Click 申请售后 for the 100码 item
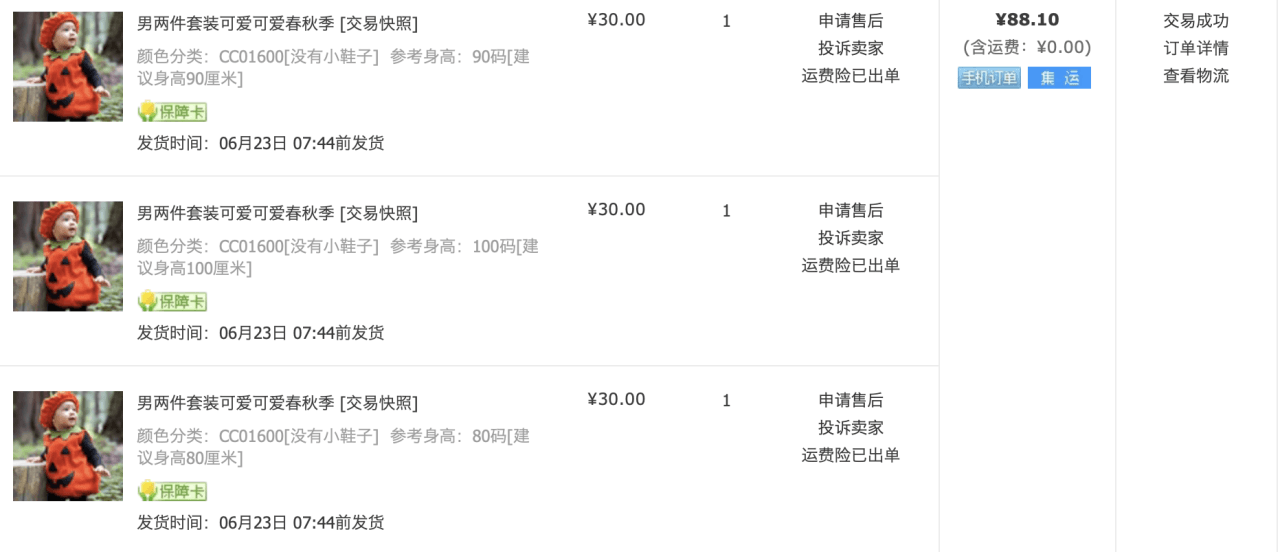 tap(851, 210)
